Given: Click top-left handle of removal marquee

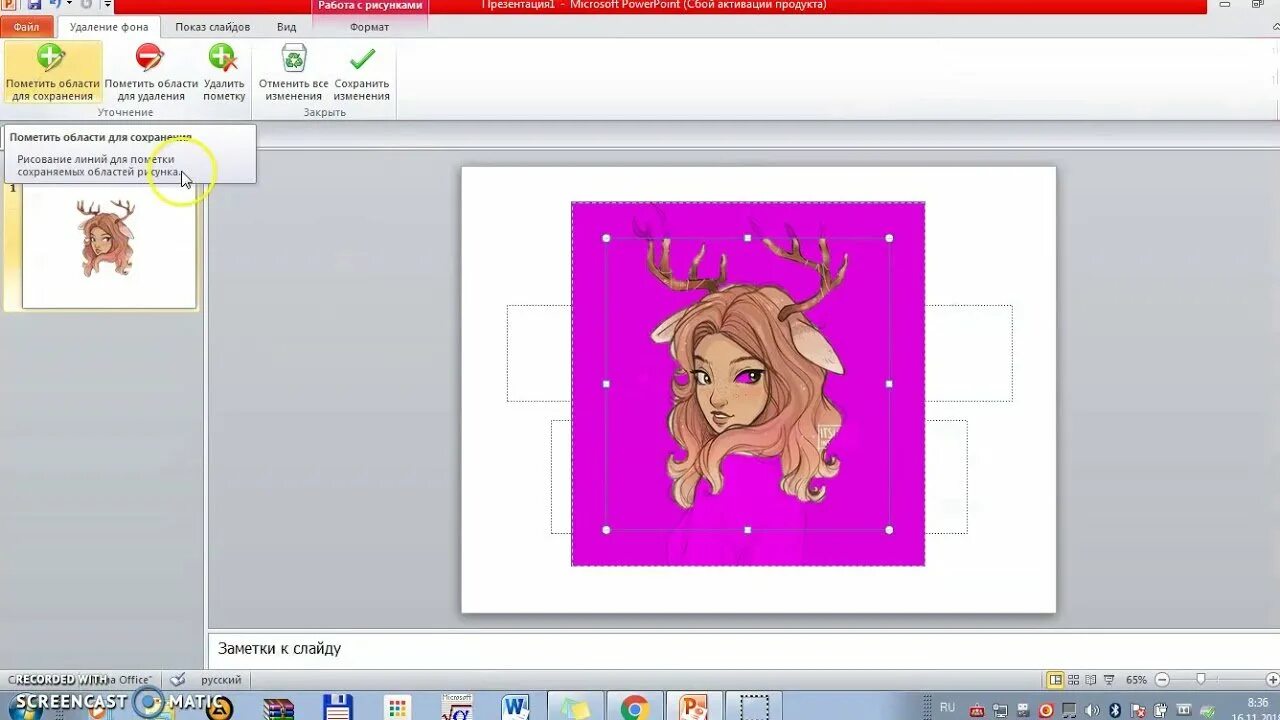Looking at the screenshot, I should coord(606,238).
